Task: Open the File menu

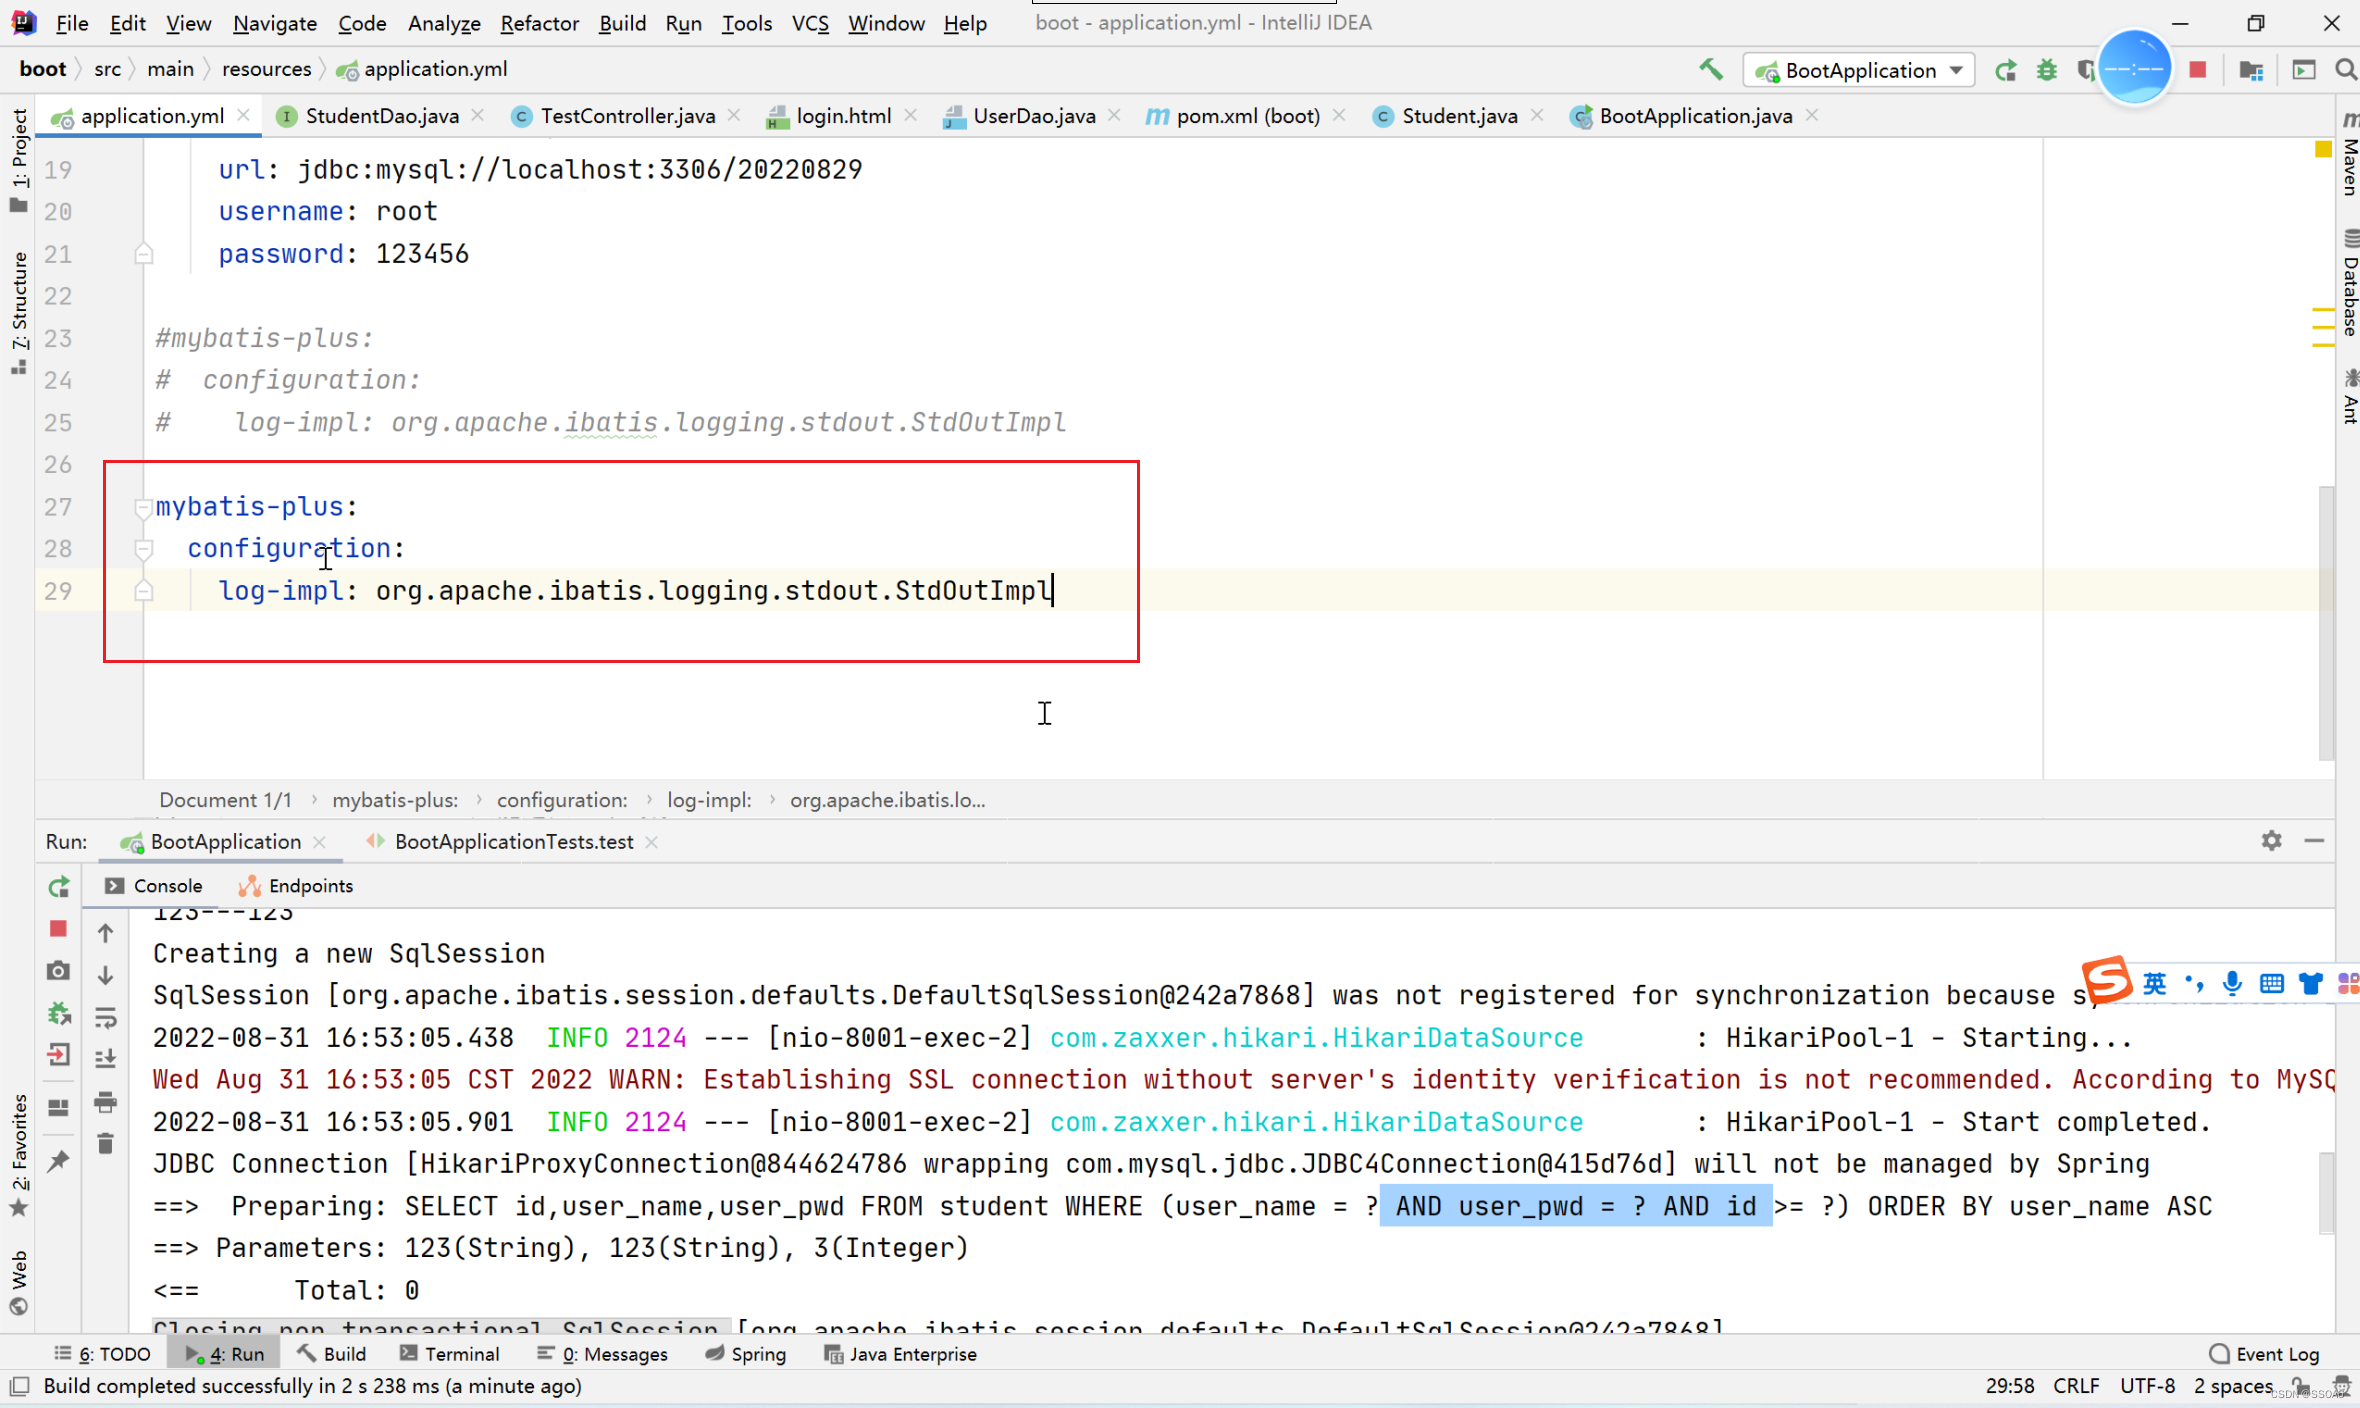Action: click(72, 23)
